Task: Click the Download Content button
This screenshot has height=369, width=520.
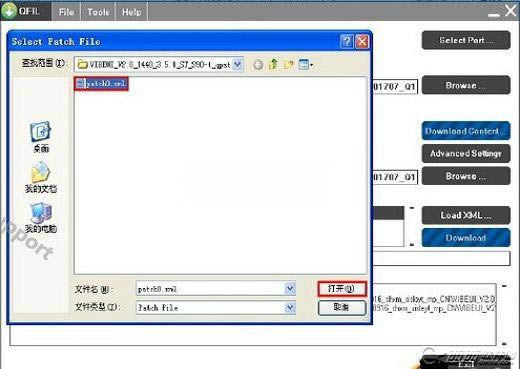Action: coord(466,131)
